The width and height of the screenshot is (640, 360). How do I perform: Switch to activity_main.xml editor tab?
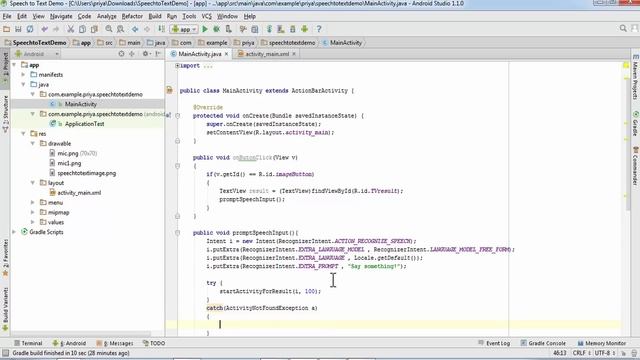(x=267, y=54)
